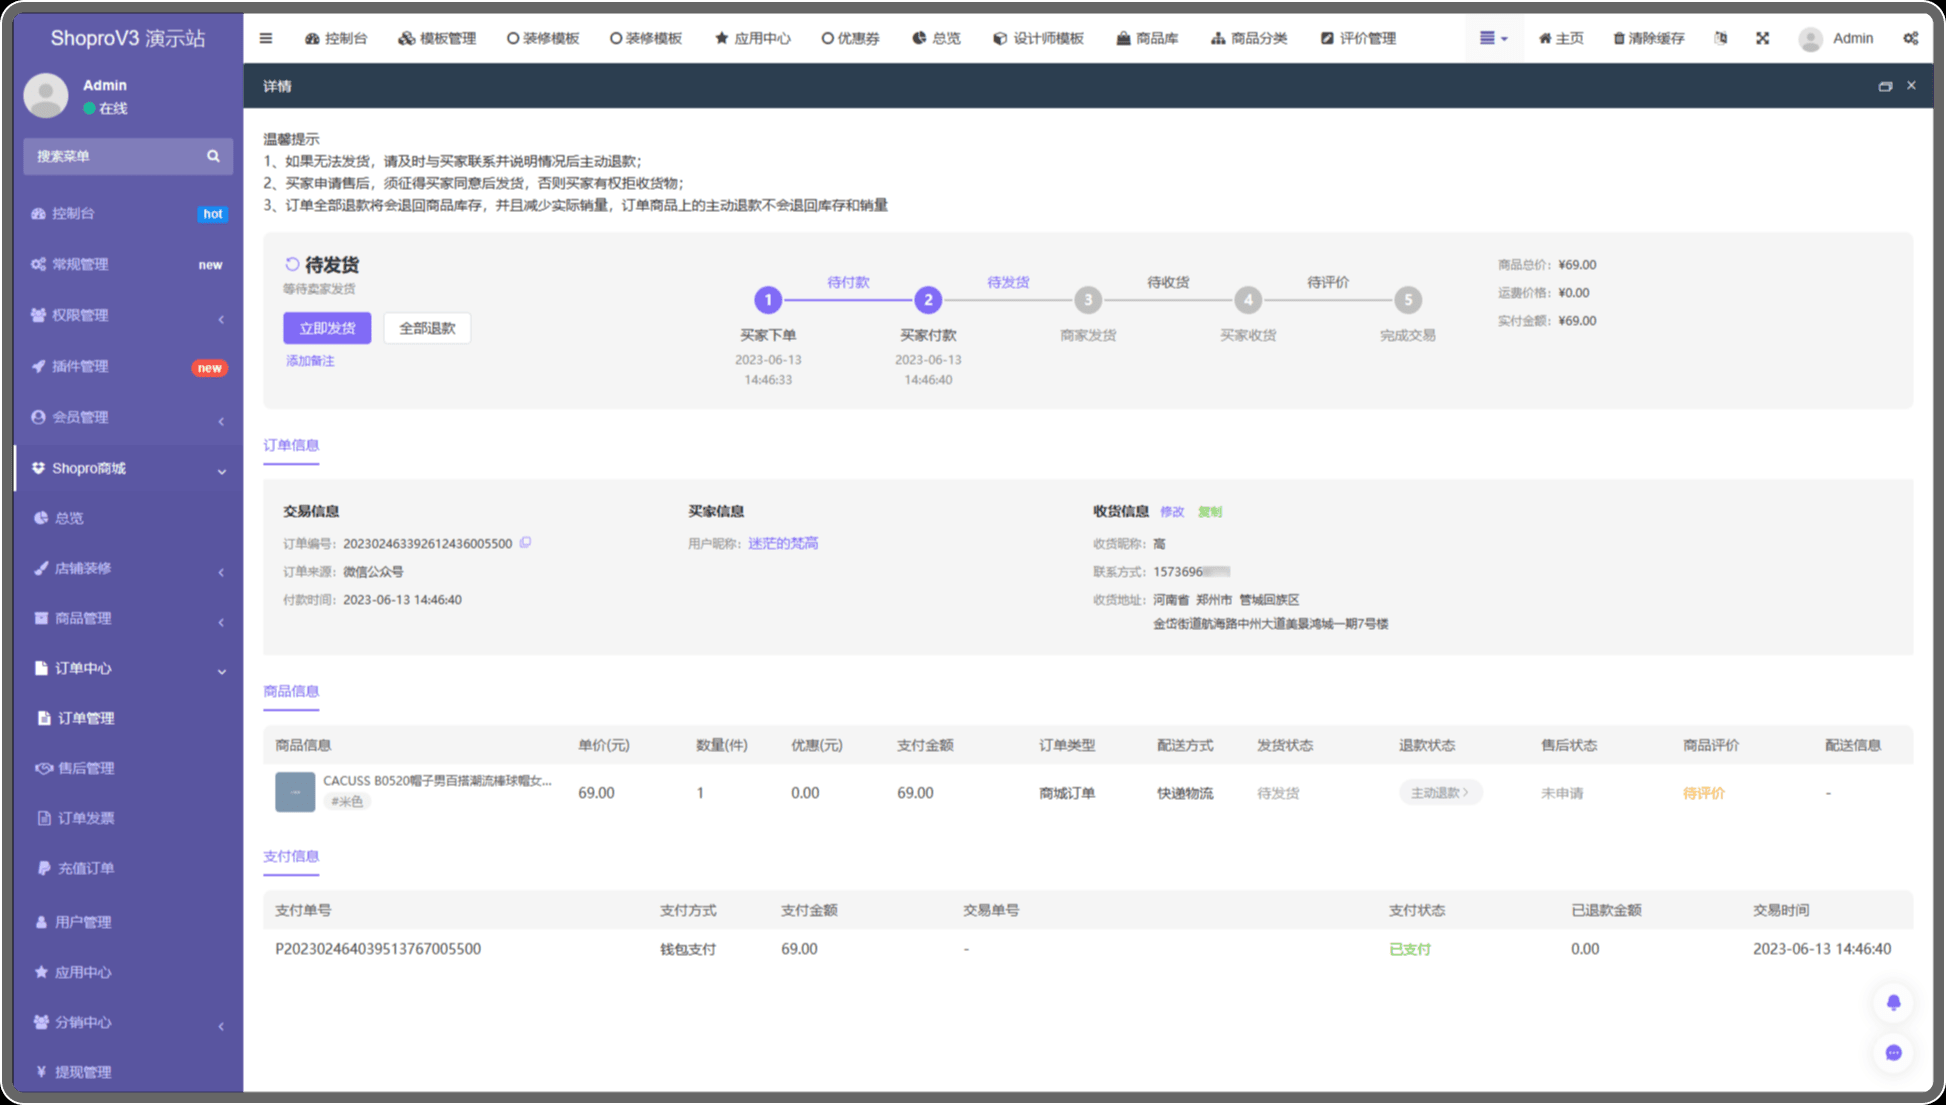The width and height of the screenshot is (1946, 1105).
Task: Open the settings gears icon at top right
Action: [x=1910, y=38]
